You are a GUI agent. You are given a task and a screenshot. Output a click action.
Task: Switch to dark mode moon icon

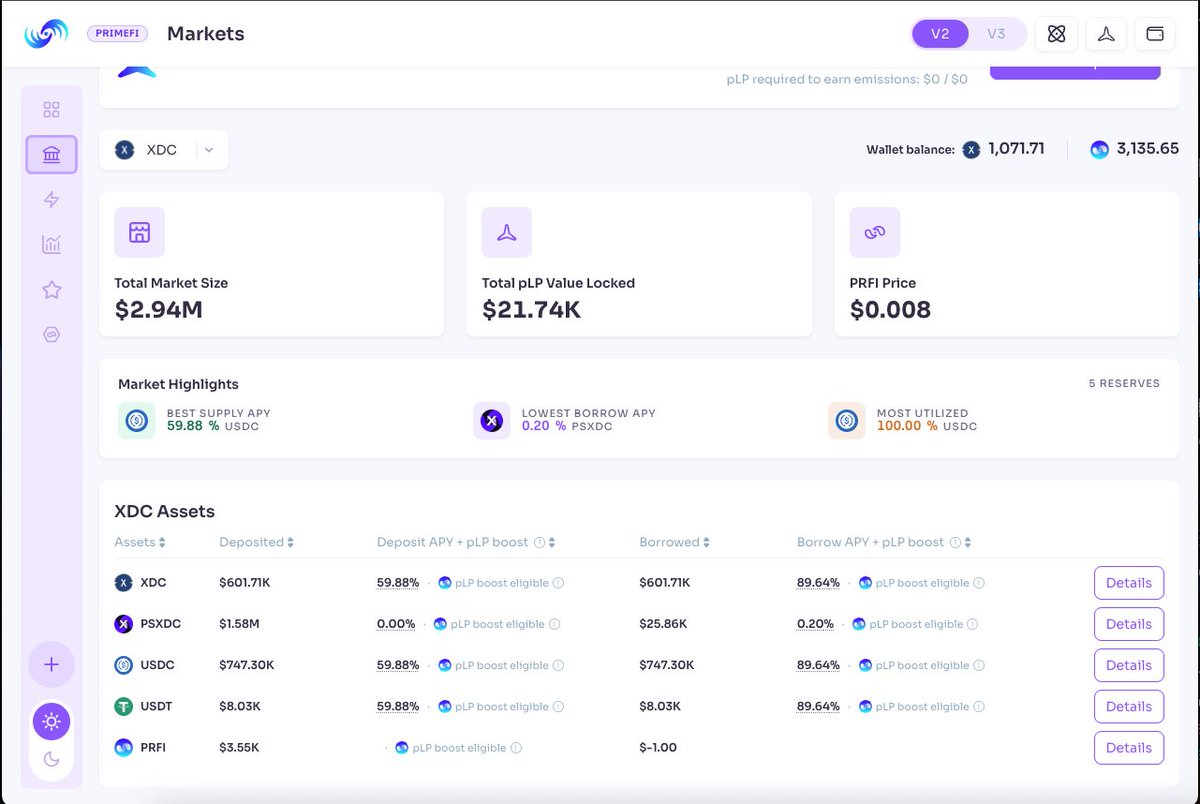tap(52, 759)
